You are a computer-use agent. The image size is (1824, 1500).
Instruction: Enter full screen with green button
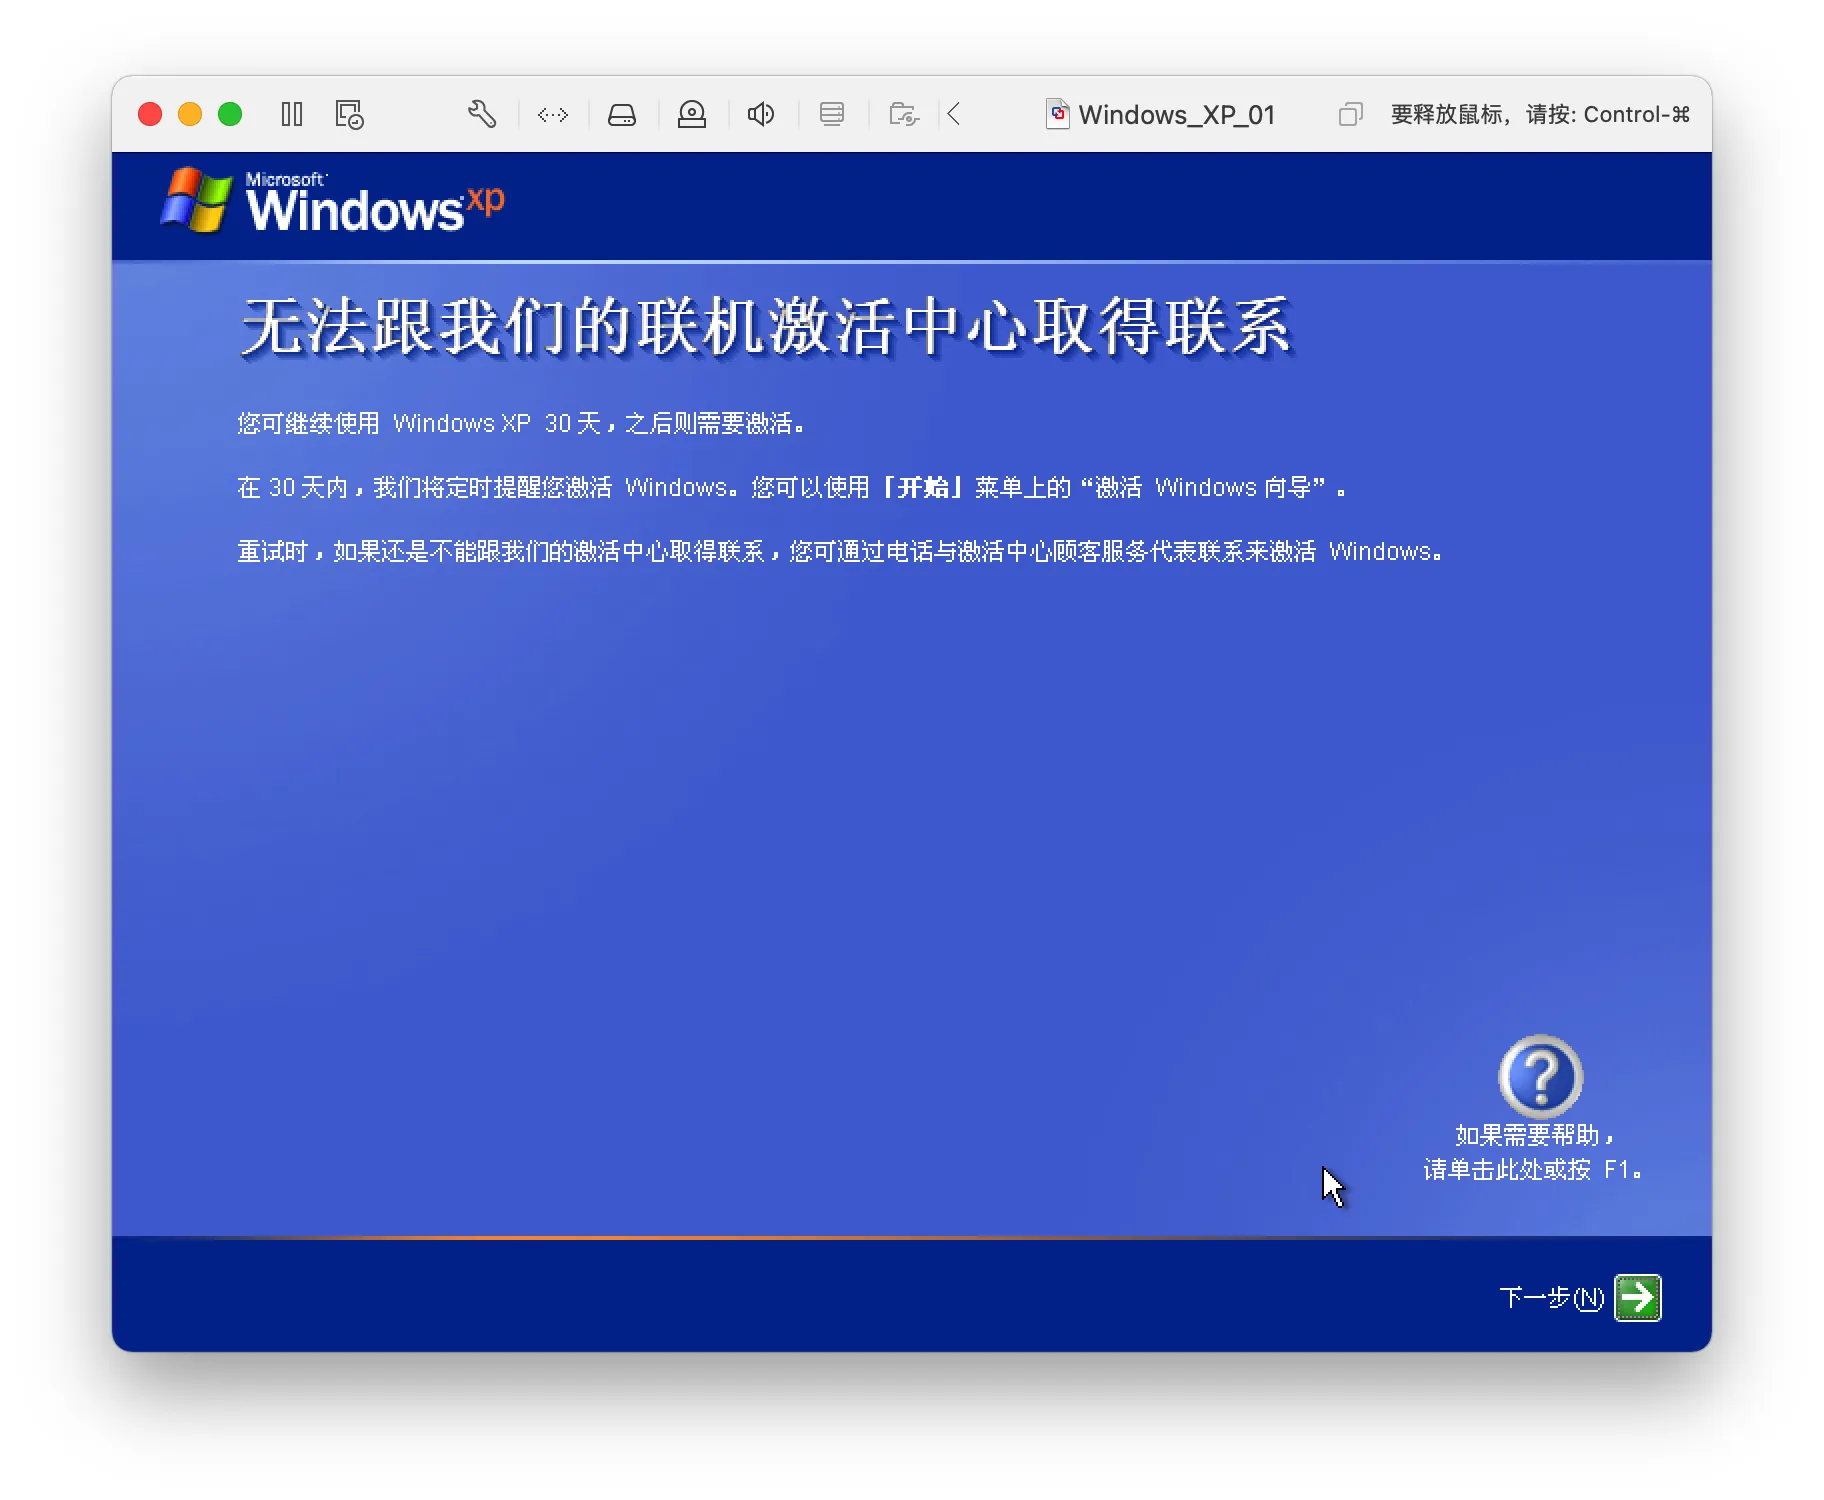click(230, 114)
